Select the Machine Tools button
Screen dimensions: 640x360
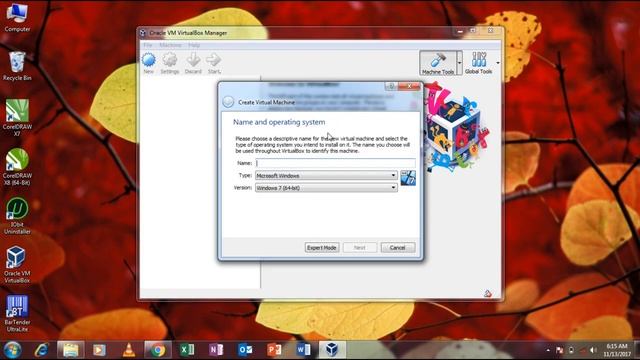(x=438, y=63)
